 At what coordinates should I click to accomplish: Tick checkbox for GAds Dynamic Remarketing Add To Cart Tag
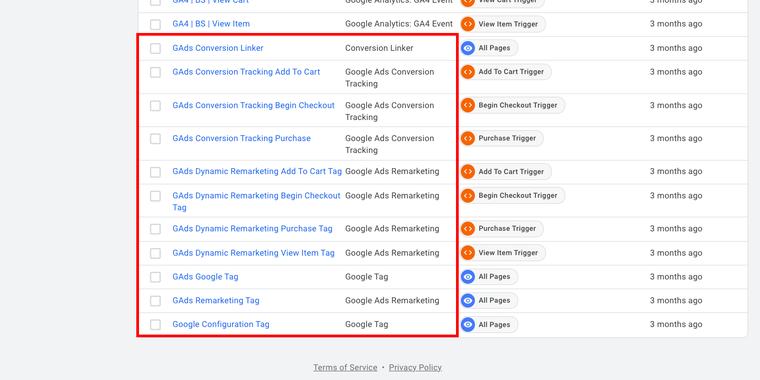coord(155,172)
